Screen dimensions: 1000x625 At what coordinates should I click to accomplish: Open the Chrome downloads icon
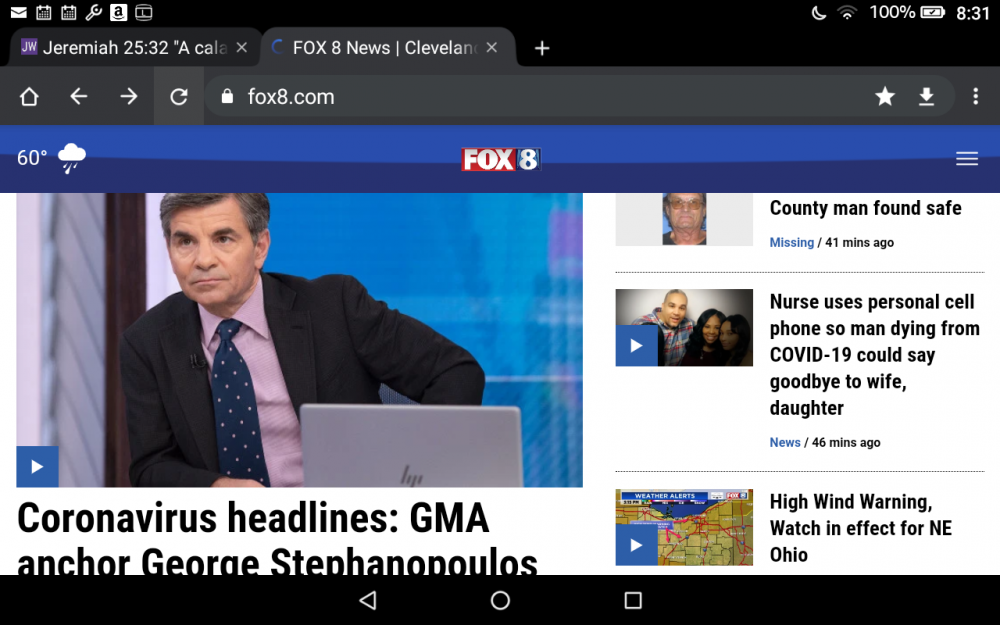click(926, 96)
